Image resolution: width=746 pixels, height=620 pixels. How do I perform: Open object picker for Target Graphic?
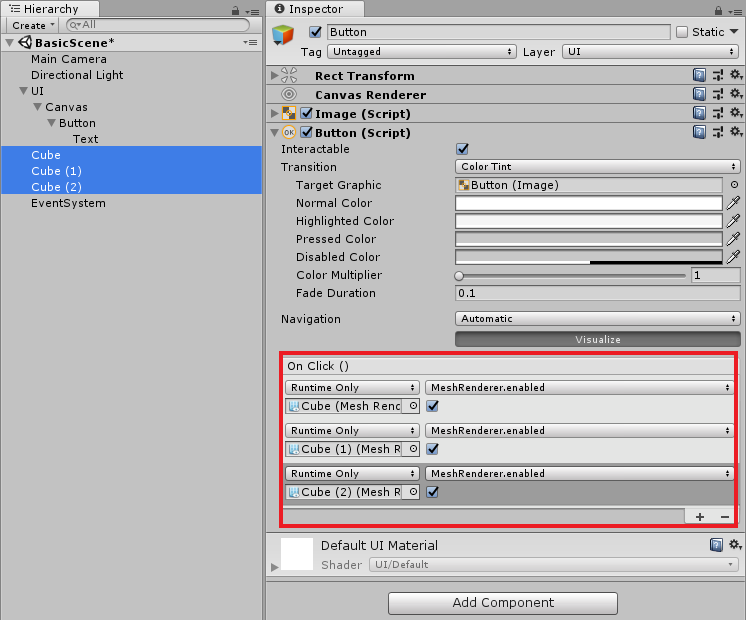pos(734,185)
